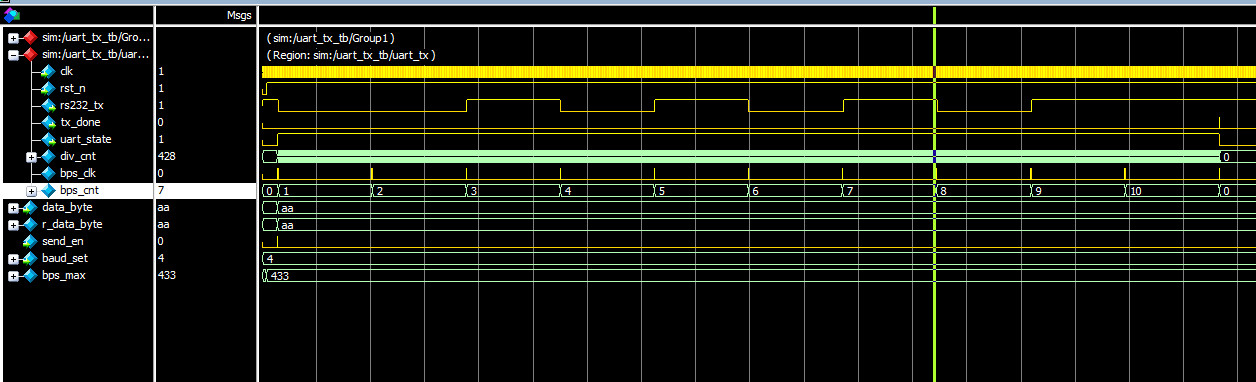Click the red uart_tx region diamond icon
The image size is (1256, 382).
click(30, 54)
